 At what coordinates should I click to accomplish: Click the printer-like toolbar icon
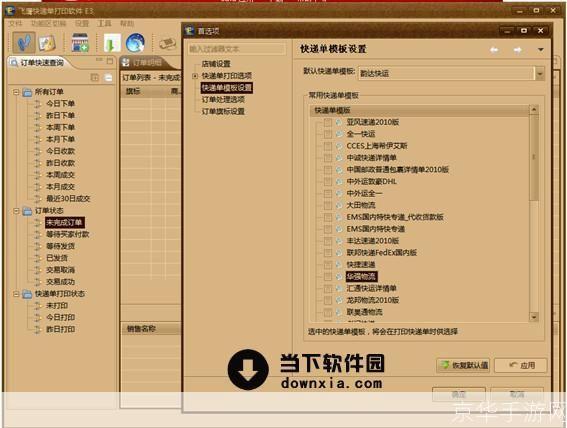tap(167, 44)
